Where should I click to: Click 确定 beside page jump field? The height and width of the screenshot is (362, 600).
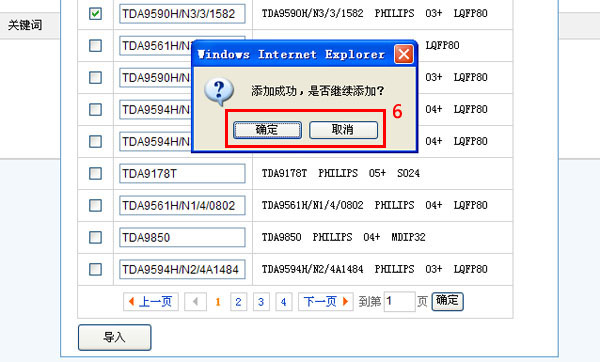tap(447, 301)
